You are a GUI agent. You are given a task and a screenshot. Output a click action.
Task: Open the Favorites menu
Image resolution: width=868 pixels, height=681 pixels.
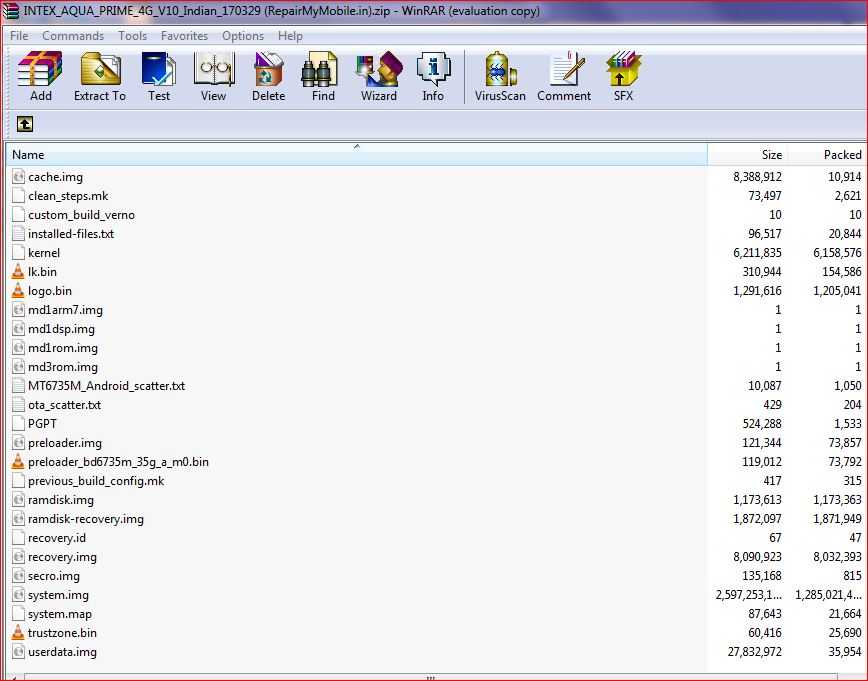184,36
